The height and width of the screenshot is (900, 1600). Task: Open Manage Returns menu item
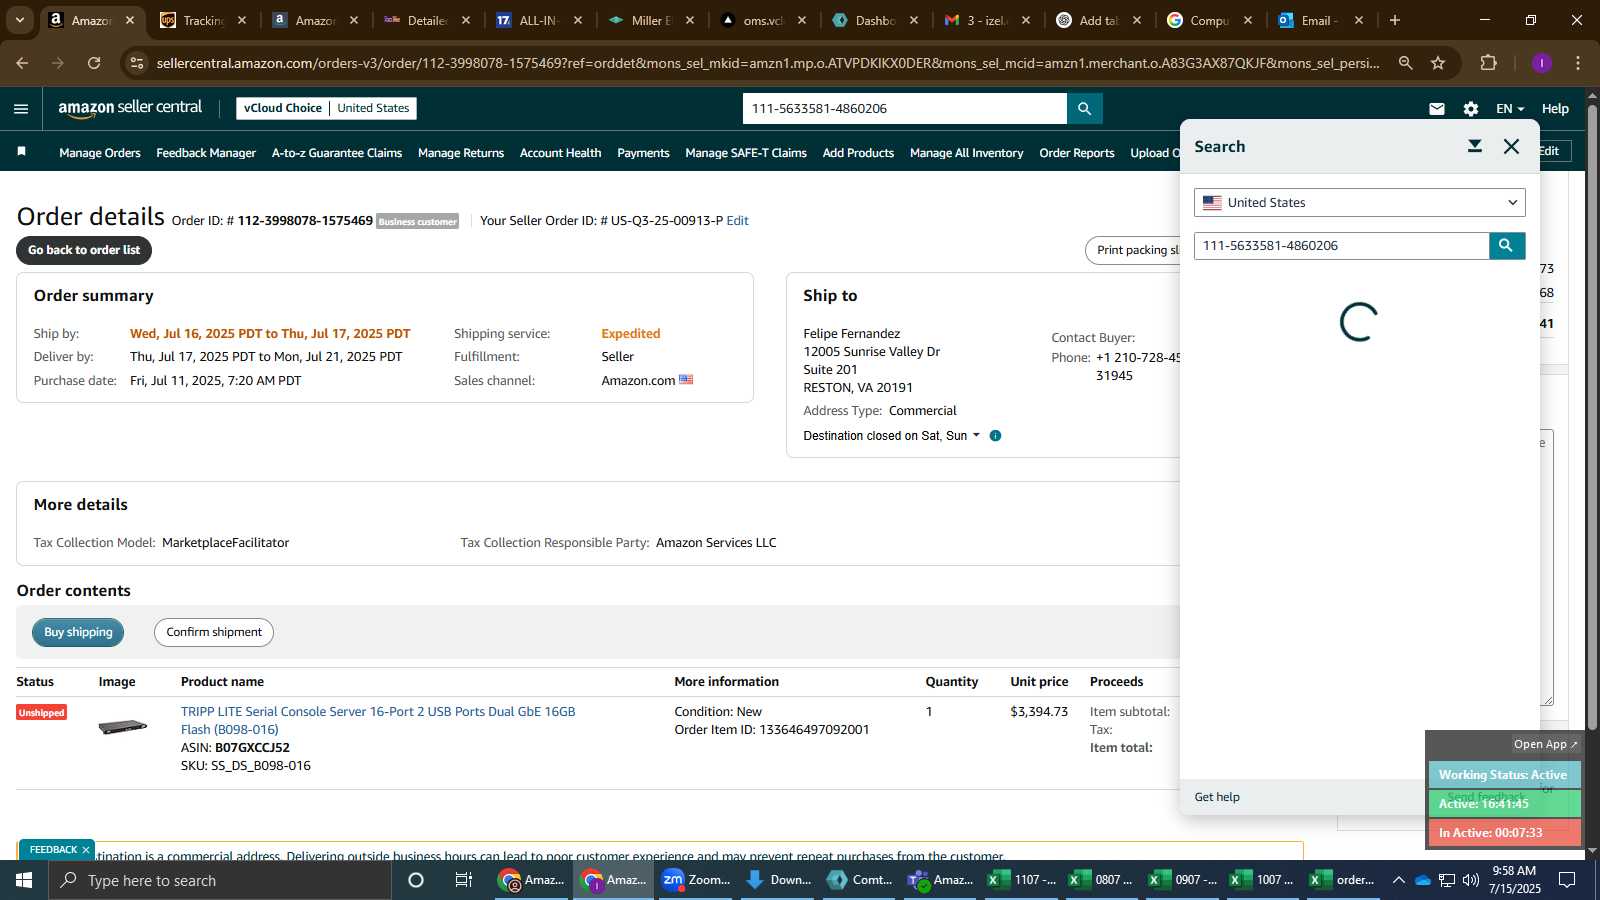[461, 153]
